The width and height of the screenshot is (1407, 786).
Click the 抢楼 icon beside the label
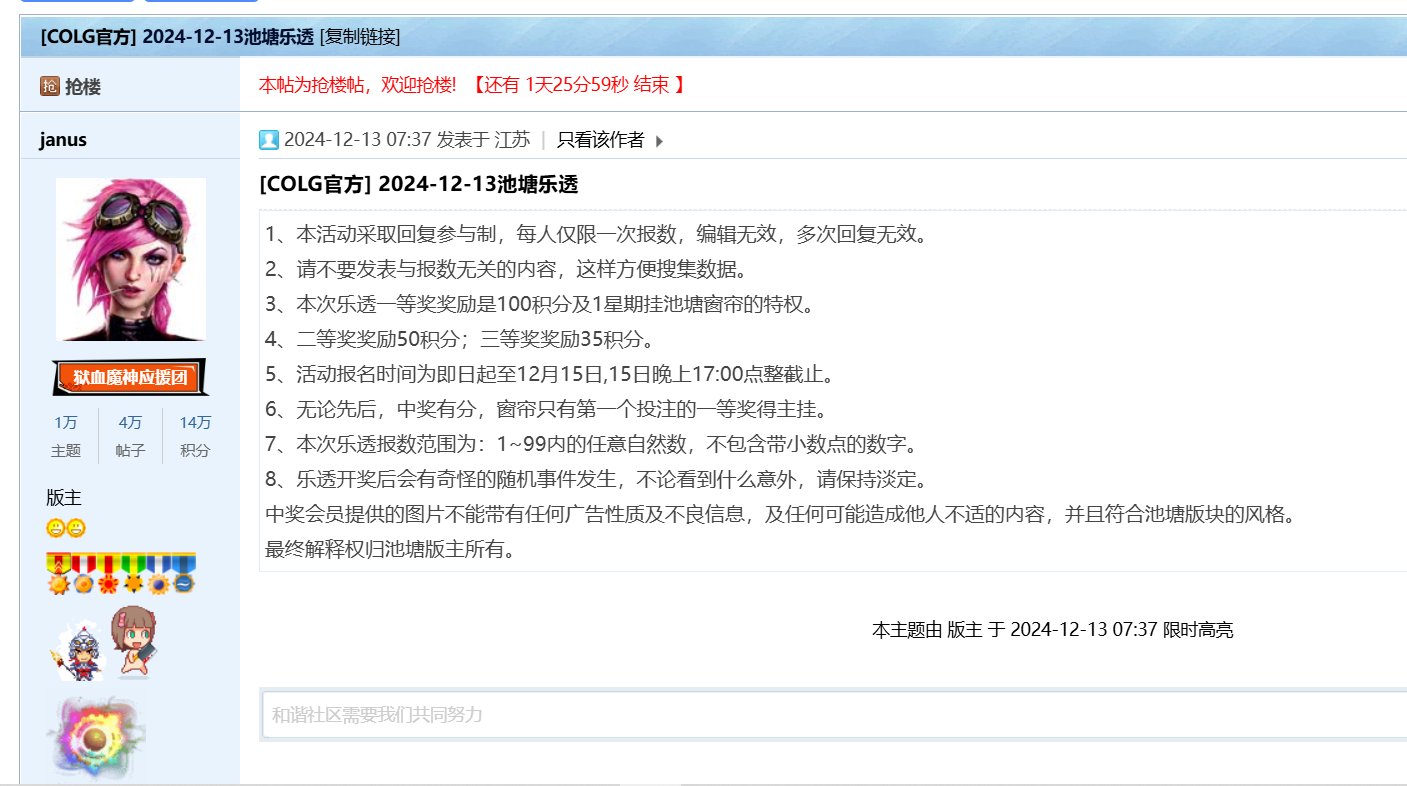49,87
